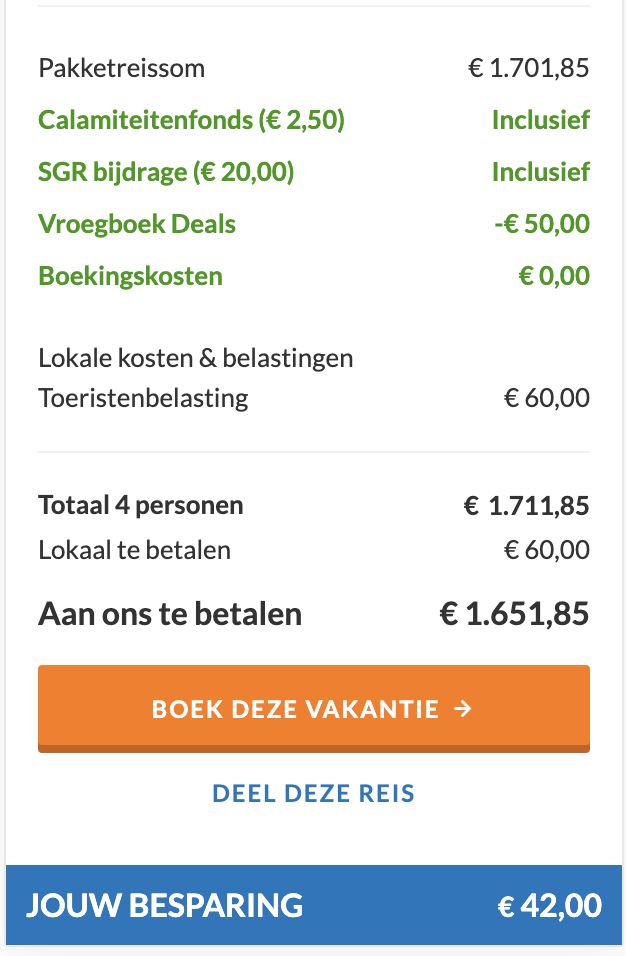626x956 pixels.
Task: Select the Vroegboek Deals label
Action: [x=137, y=224]
